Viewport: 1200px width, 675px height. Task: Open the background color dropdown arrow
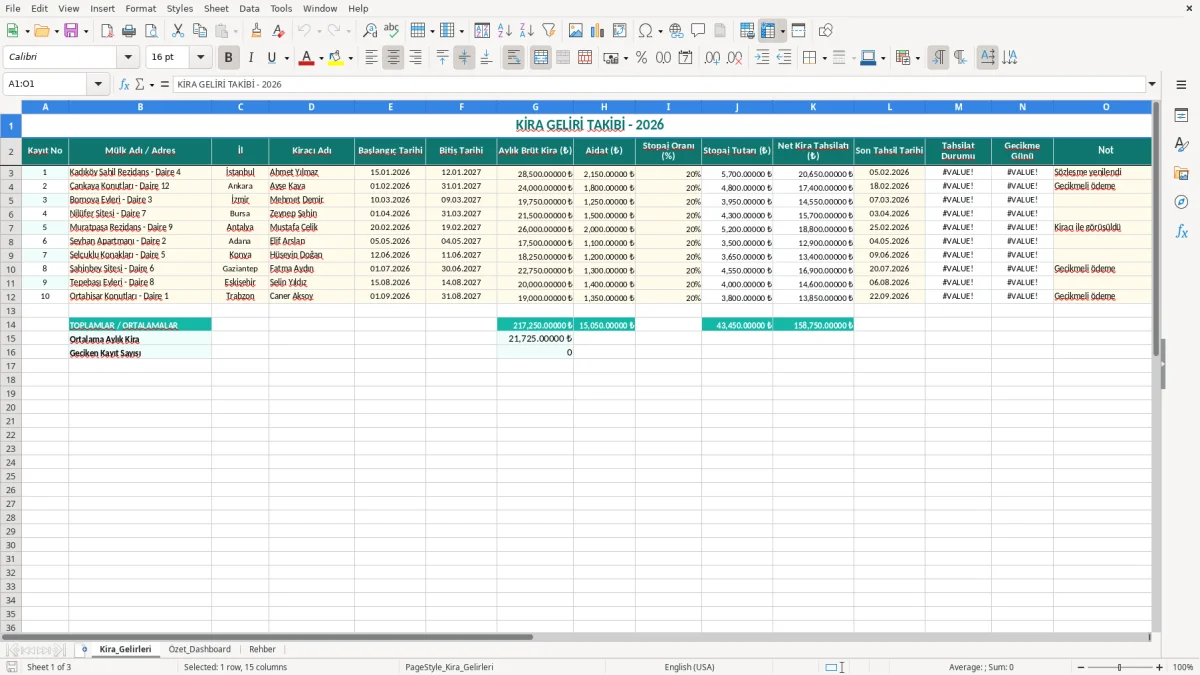[350, 58]
